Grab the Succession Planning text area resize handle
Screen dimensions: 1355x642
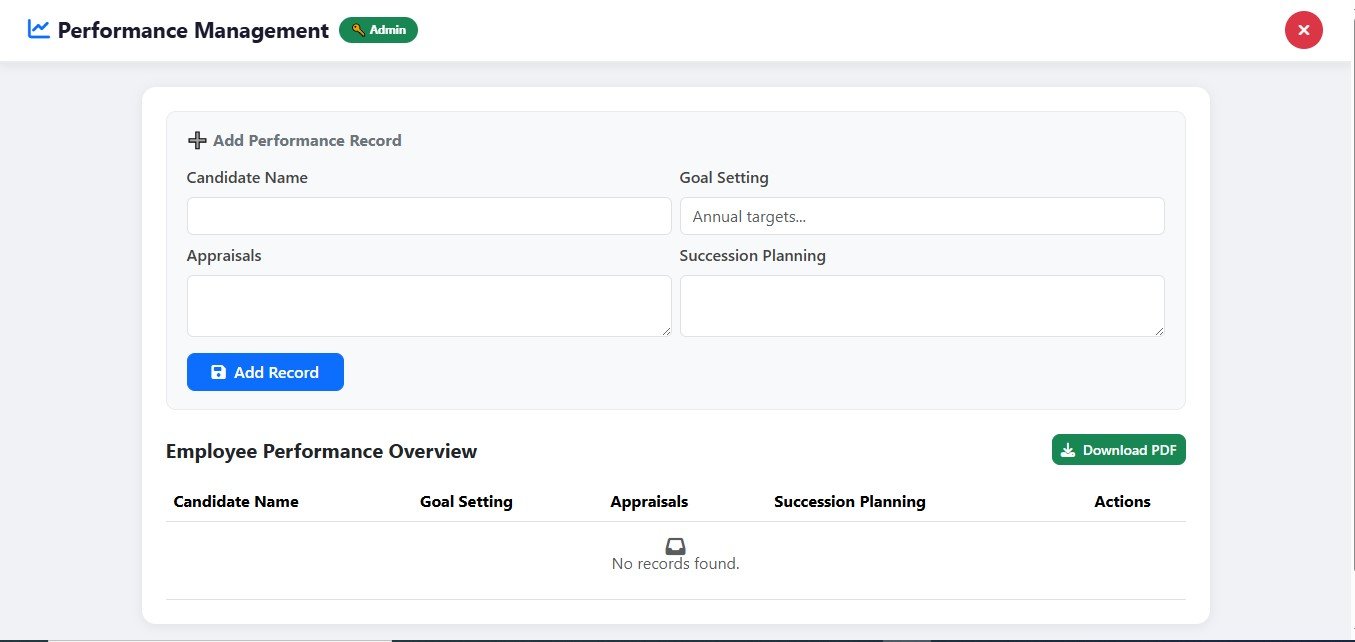click(1158, 330)
